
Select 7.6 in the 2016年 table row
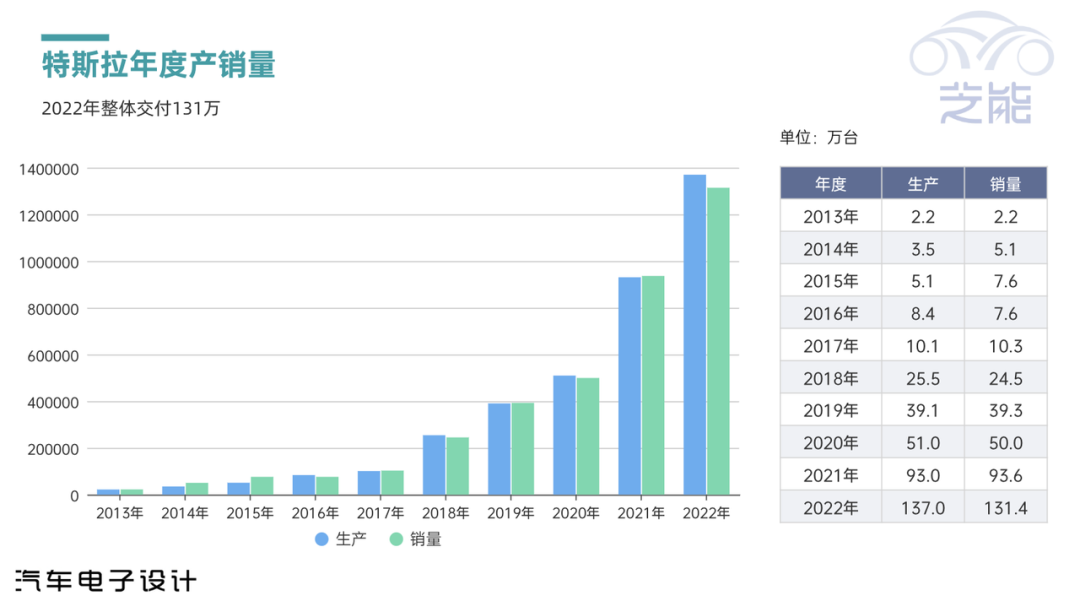coord(1006,314)
